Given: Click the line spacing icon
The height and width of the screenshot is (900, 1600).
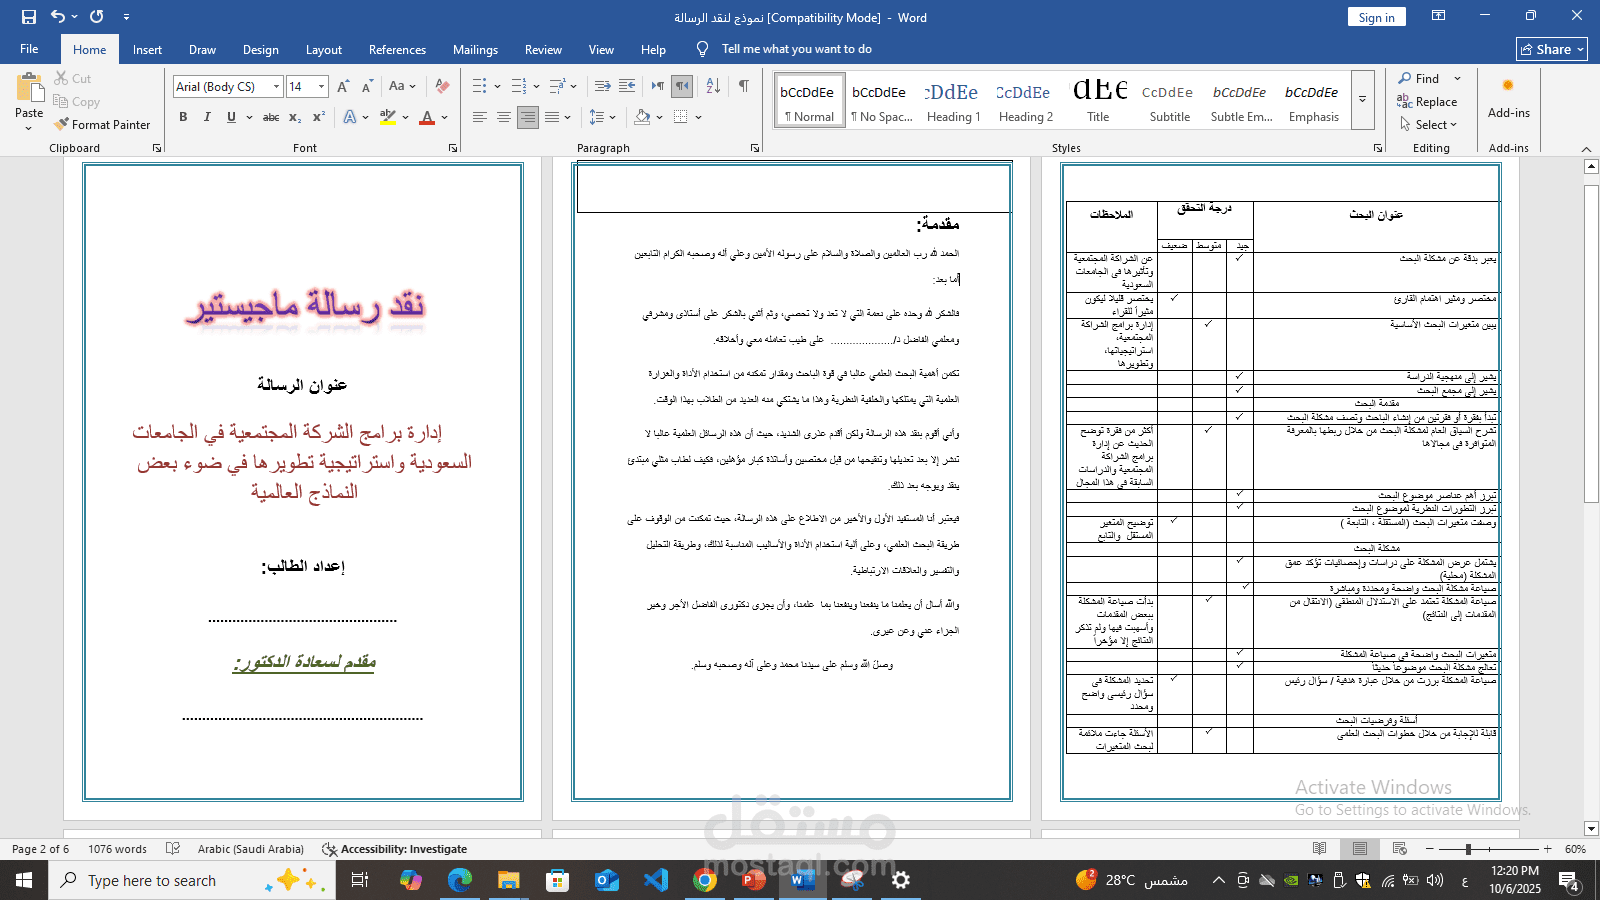Looking at the screenshot, I should pos(596,117).
